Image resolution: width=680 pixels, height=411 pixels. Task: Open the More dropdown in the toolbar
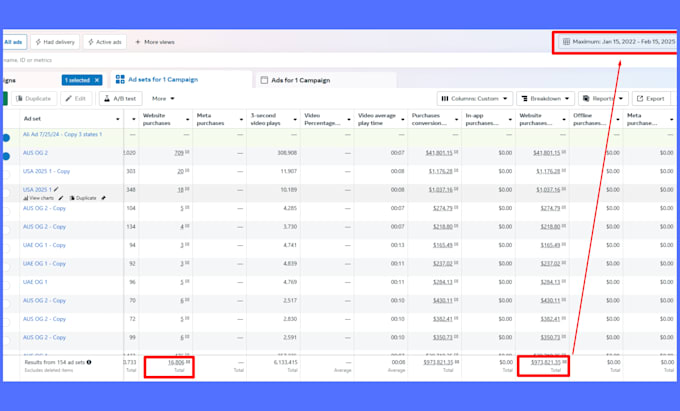pyautogui.click(x=163, y=99)
